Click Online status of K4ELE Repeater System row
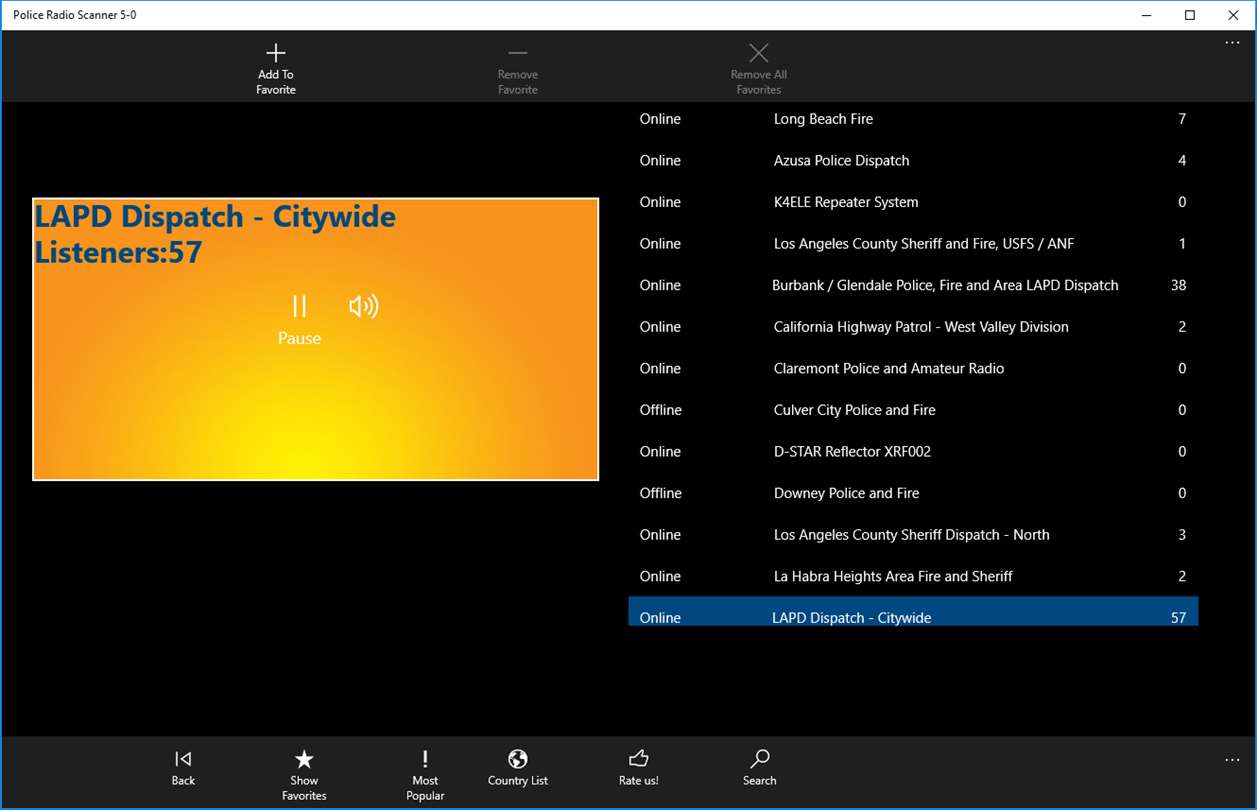The image size is (1257, 810). click(660, 202)
